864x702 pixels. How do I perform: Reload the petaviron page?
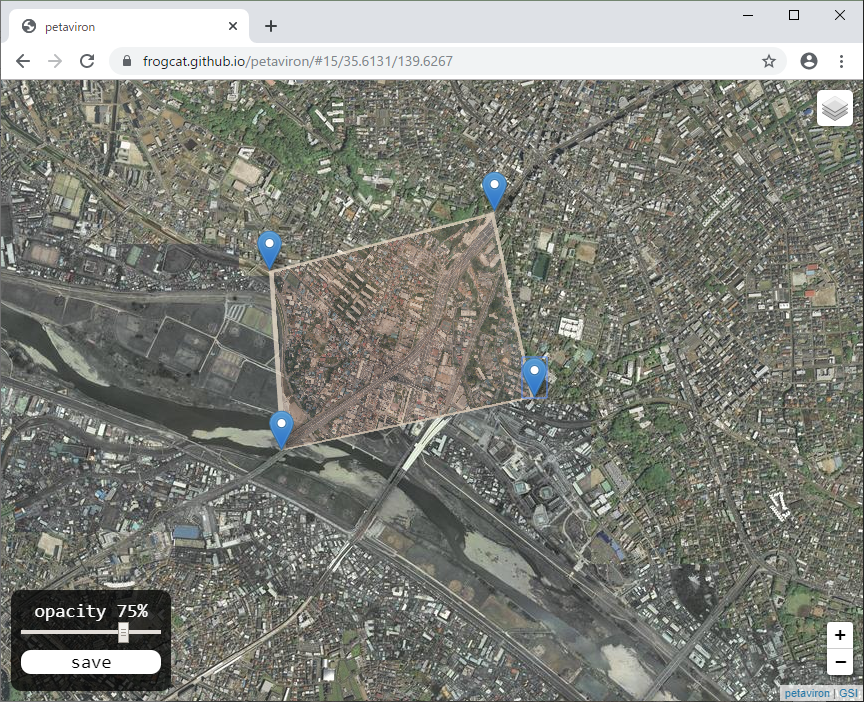coord(87,61)
